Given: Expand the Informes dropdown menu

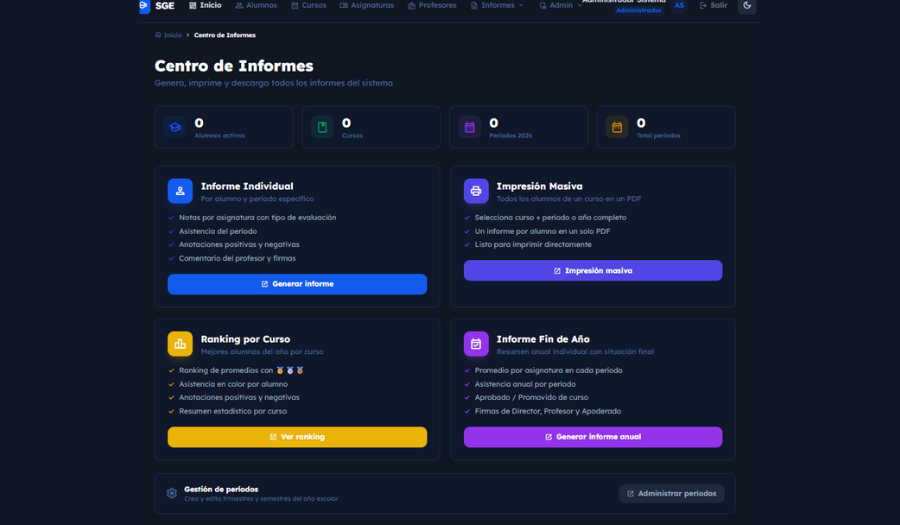Looking at the screenshot, I should [x=497, y=5].
